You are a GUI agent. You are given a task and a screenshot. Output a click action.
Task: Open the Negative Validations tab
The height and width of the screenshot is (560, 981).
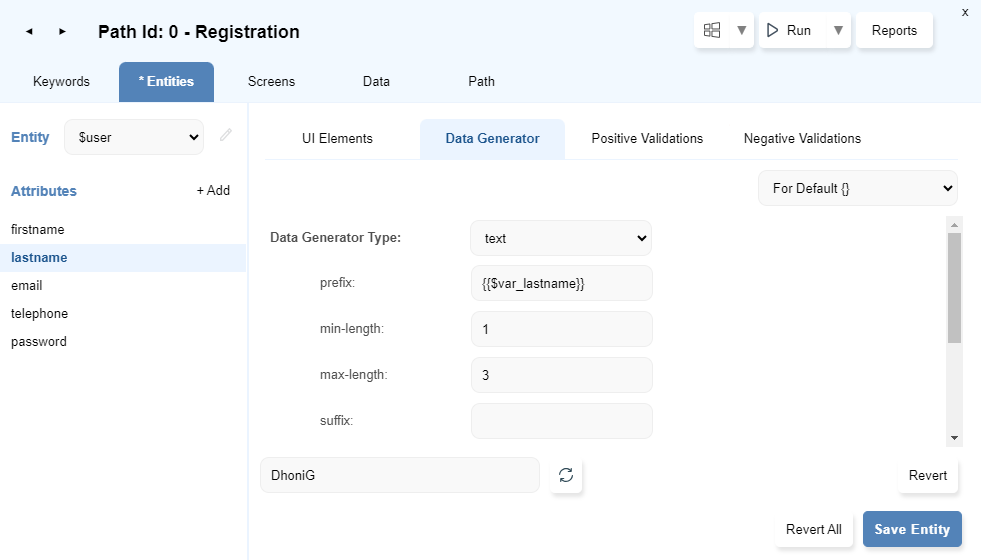(x=802, y=138)
